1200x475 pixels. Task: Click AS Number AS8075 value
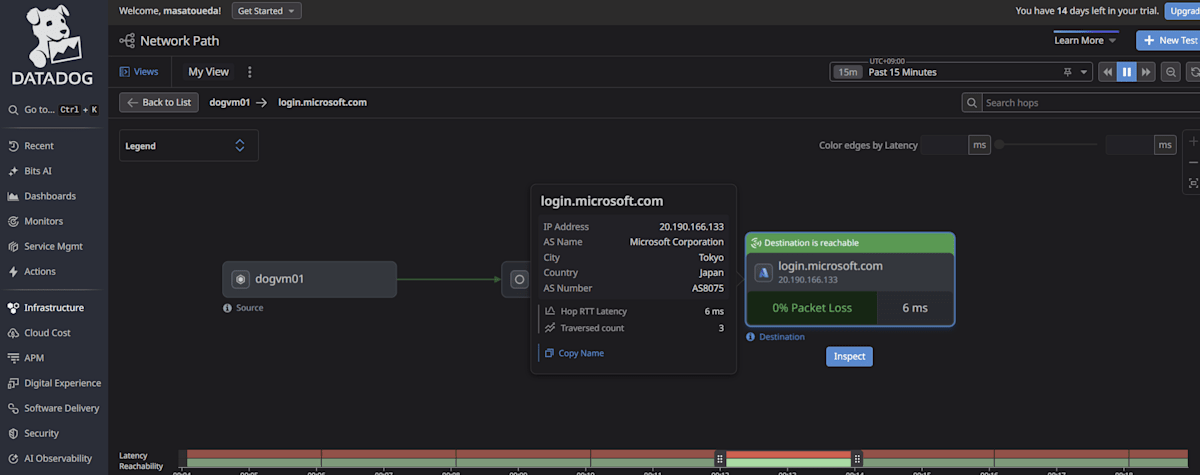coord(707,288)
